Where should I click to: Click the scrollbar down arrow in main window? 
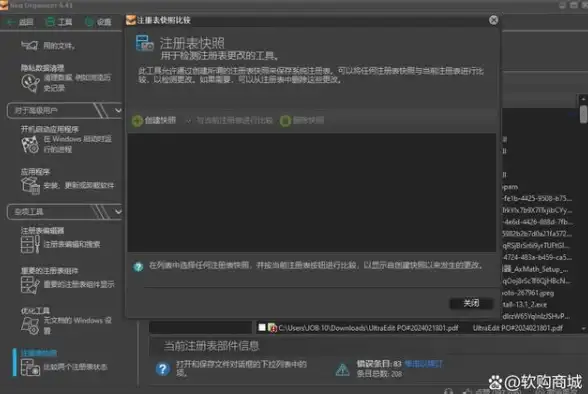pos(583,328)
